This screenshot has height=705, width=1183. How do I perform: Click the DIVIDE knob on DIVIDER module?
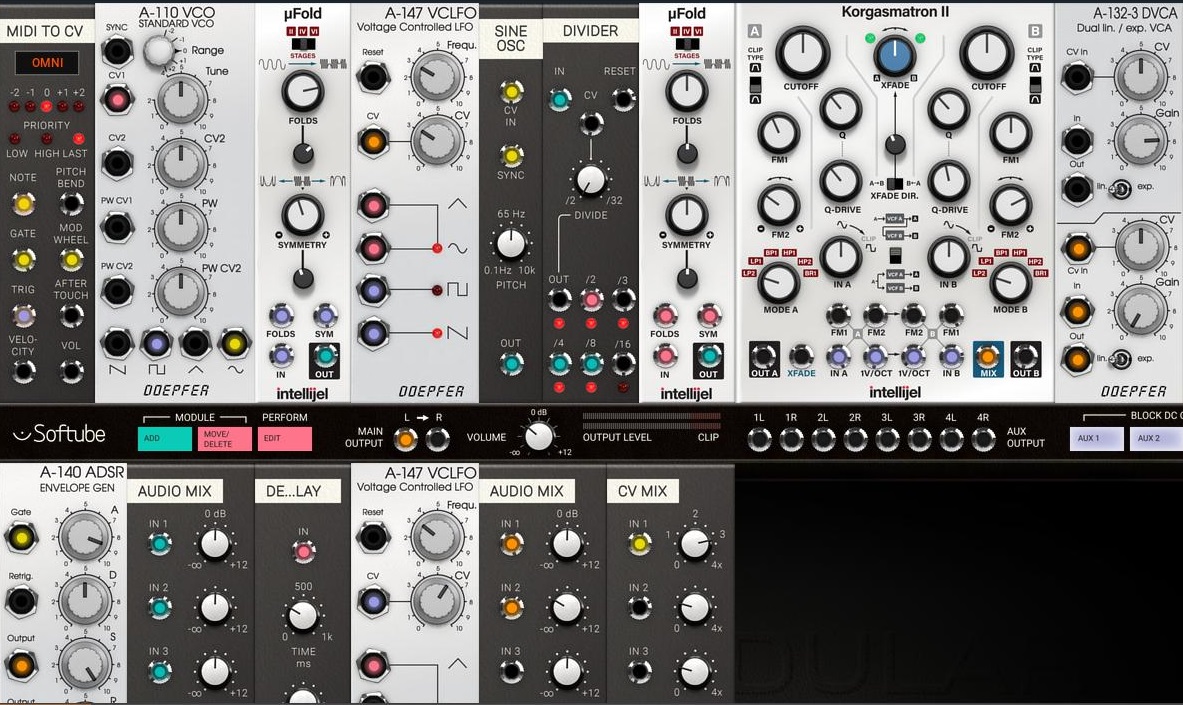coord(591,180)
